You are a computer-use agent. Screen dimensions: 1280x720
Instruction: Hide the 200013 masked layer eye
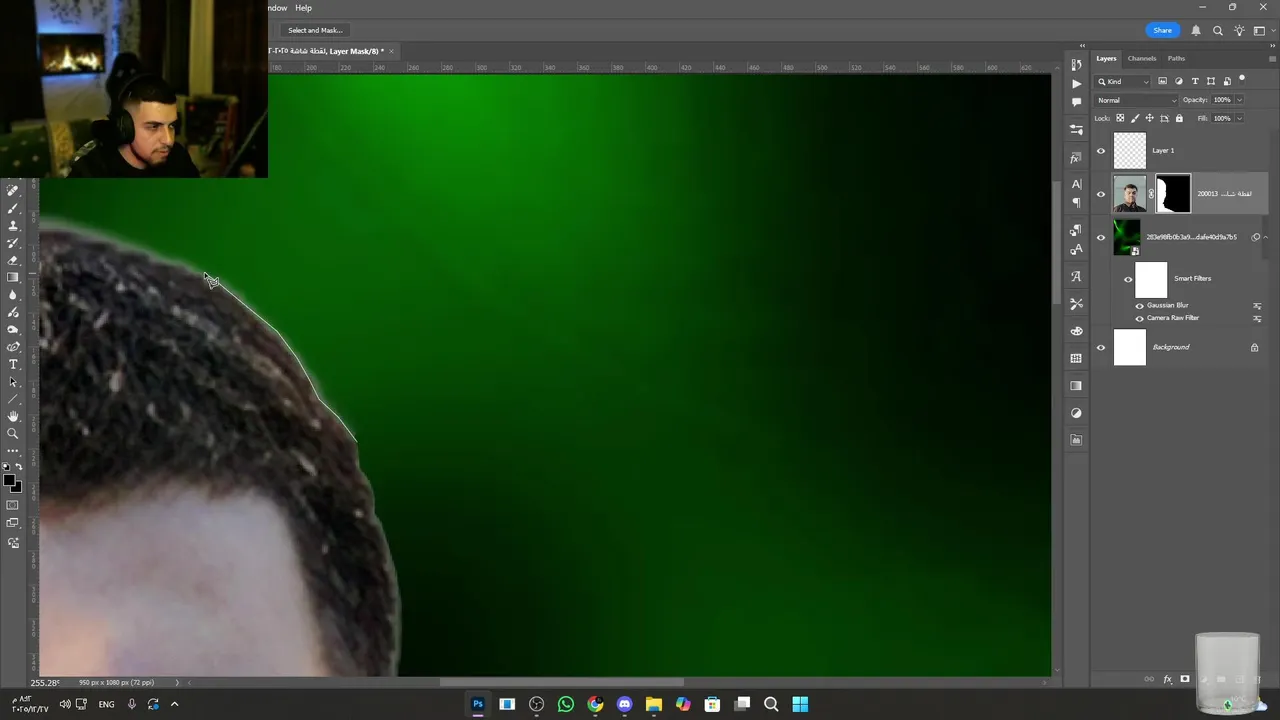tap(1101, 194)
